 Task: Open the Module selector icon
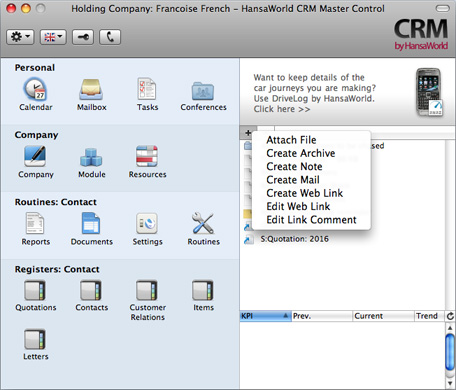point(91,157)
